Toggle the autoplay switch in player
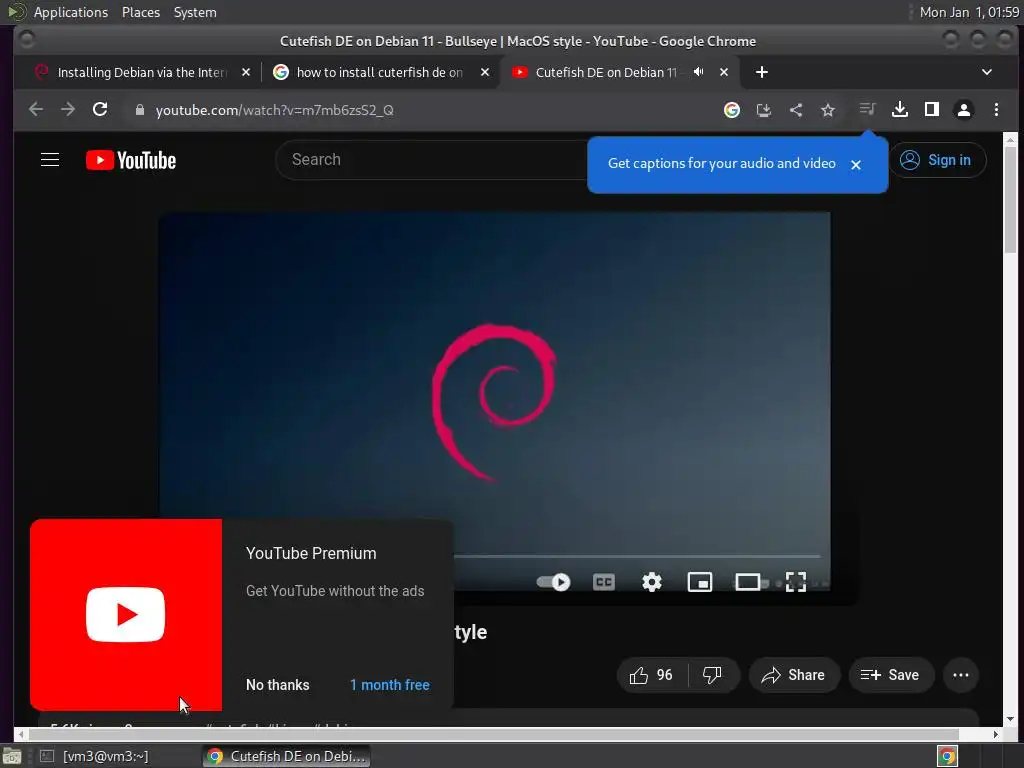 click(x=553, y=581)
